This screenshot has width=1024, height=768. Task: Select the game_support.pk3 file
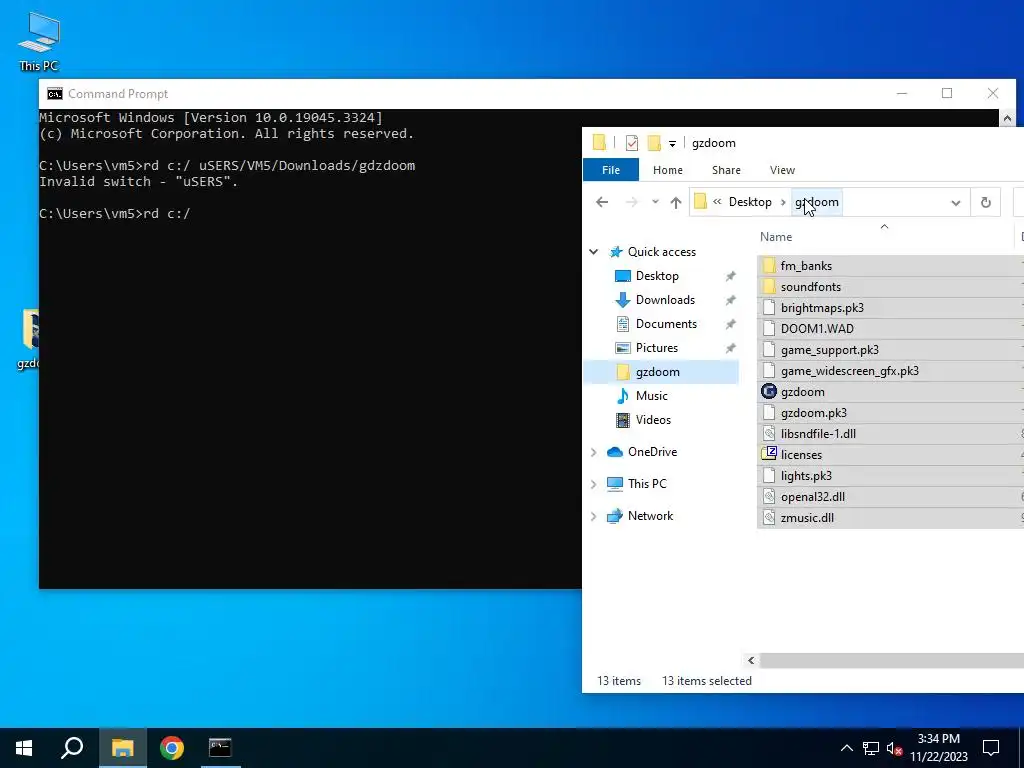[x=890, y=350]
